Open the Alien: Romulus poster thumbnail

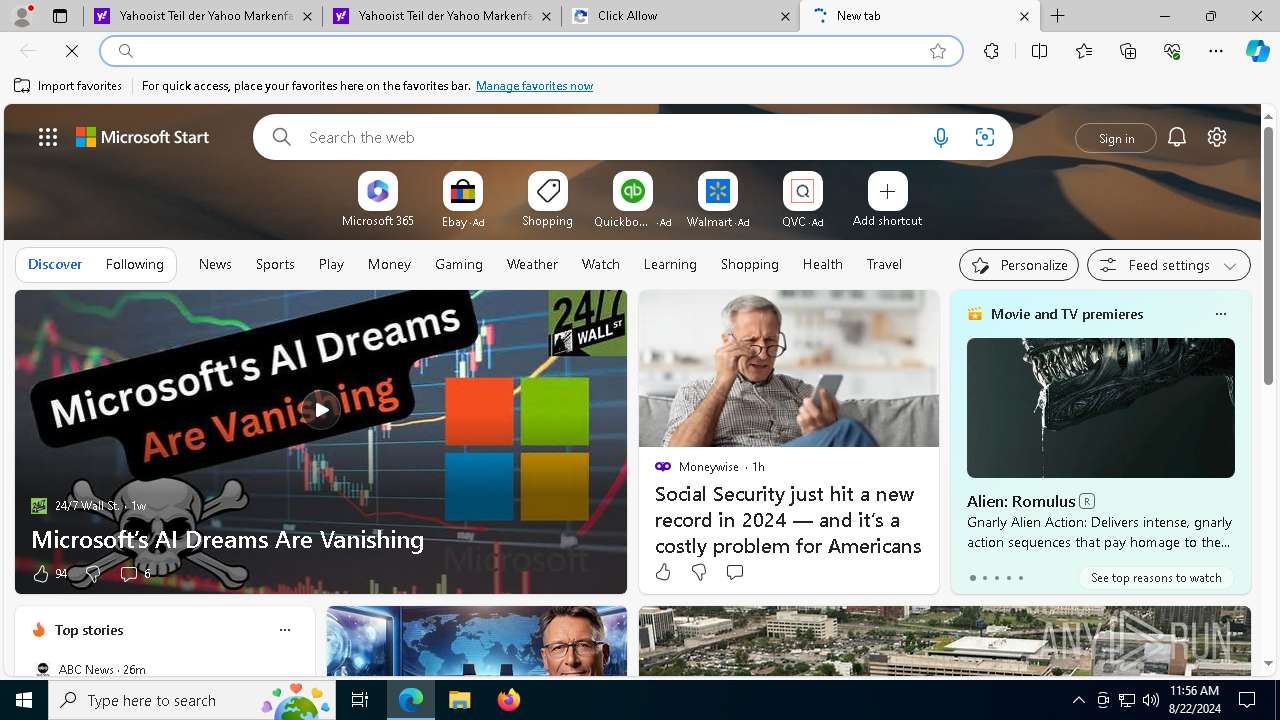click(1101, 408)
